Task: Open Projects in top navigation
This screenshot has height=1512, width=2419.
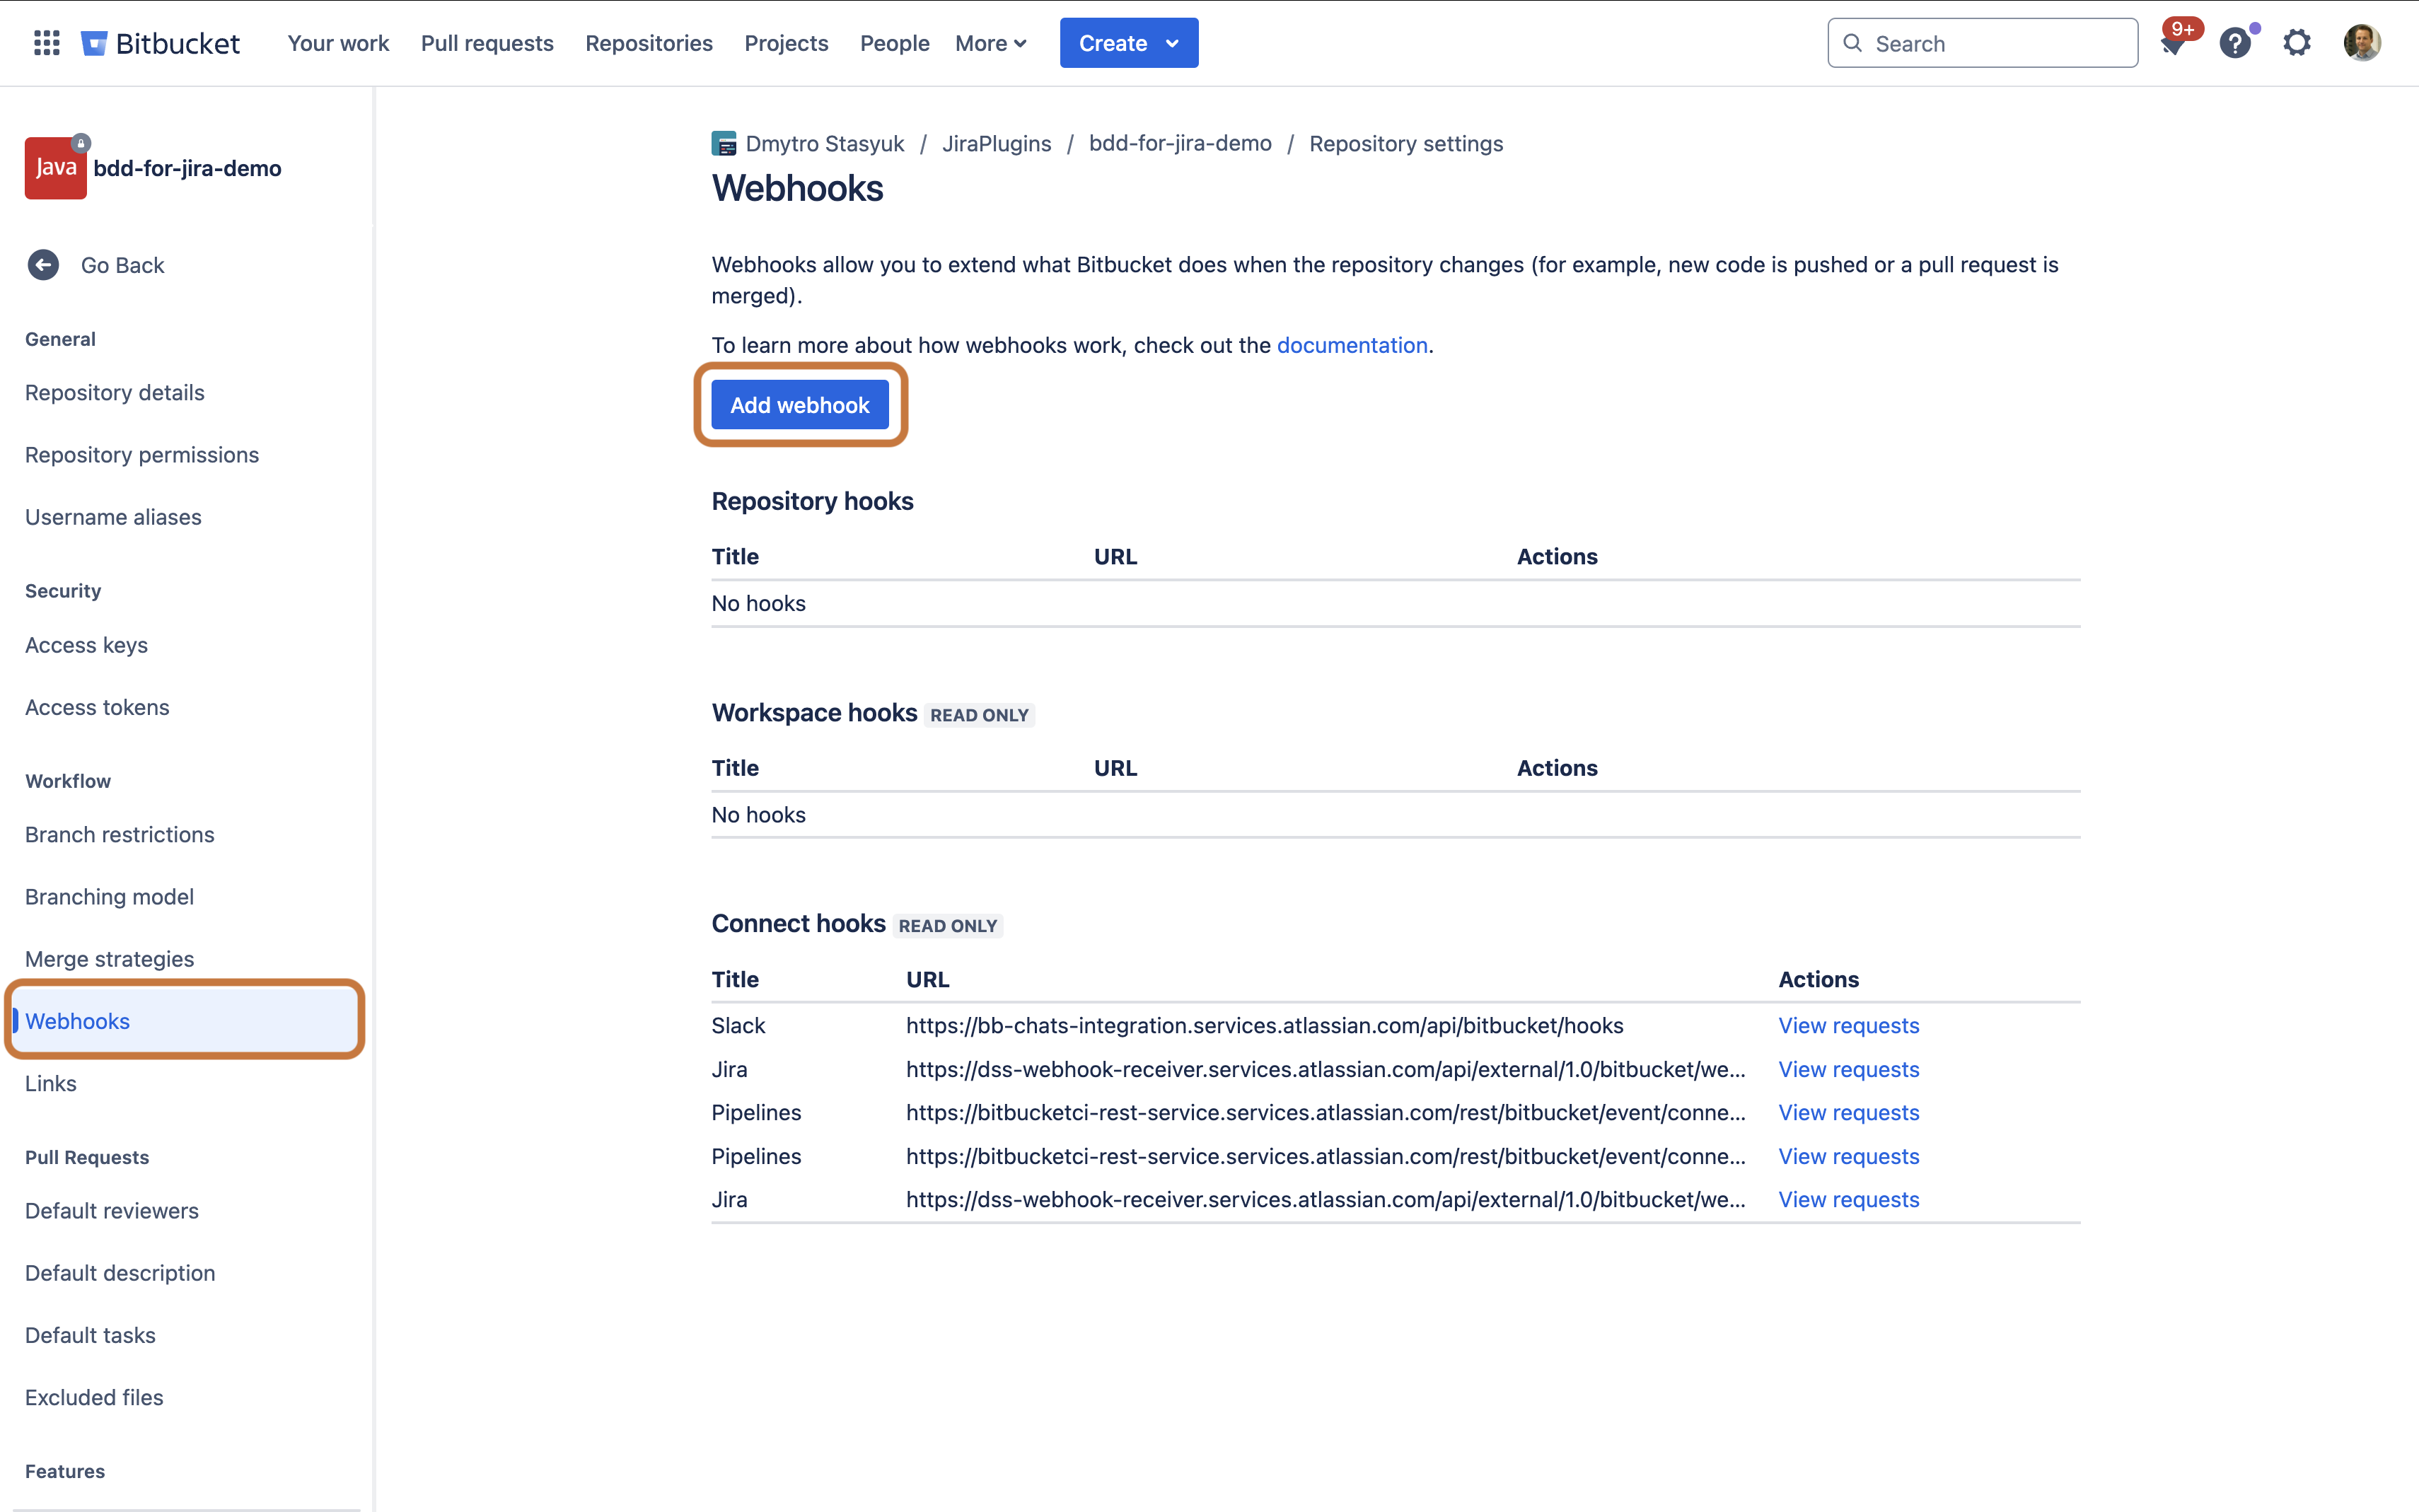Action: point(786,43)
